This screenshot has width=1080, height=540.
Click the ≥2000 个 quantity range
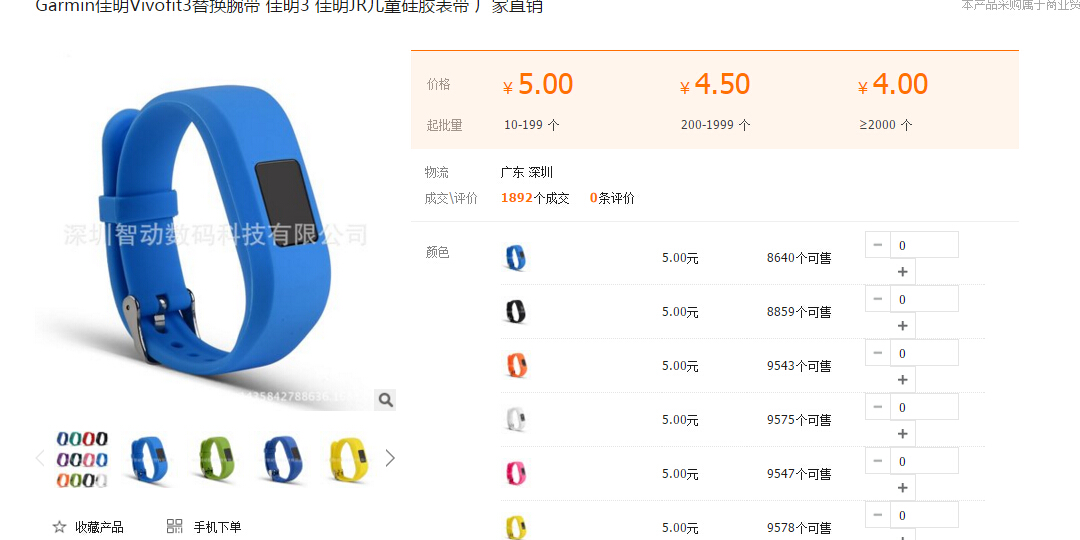886,125
